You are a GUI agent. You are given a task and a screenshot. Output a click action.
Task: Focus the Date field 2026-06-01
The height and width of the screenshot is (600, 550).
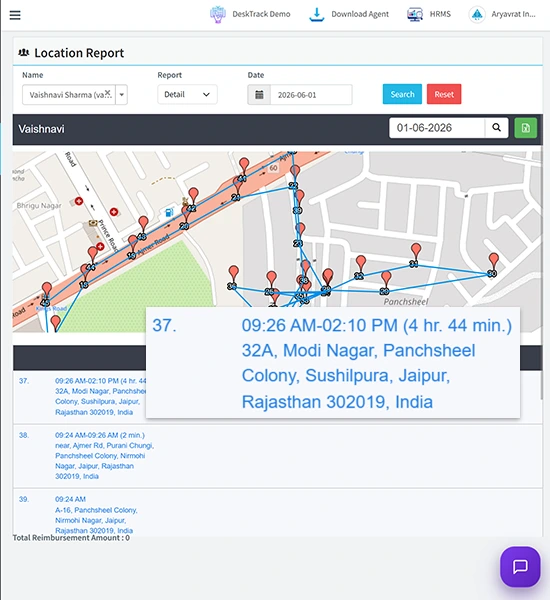[311, 95]
